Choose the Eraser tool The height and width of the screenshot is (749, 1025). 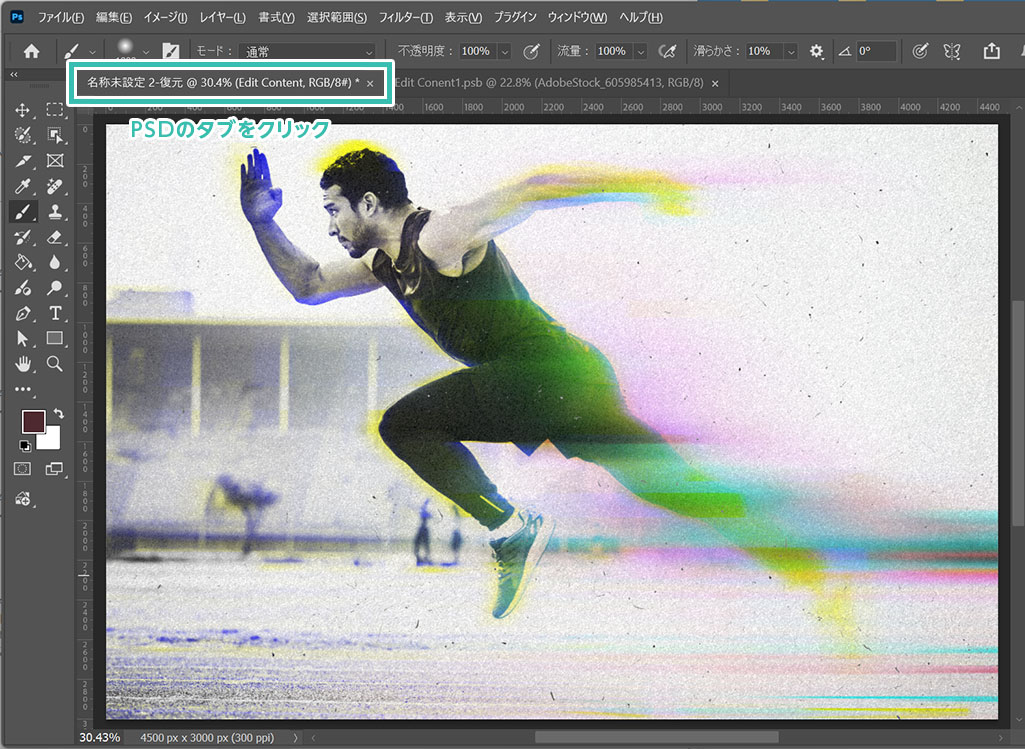click(55, 237)
